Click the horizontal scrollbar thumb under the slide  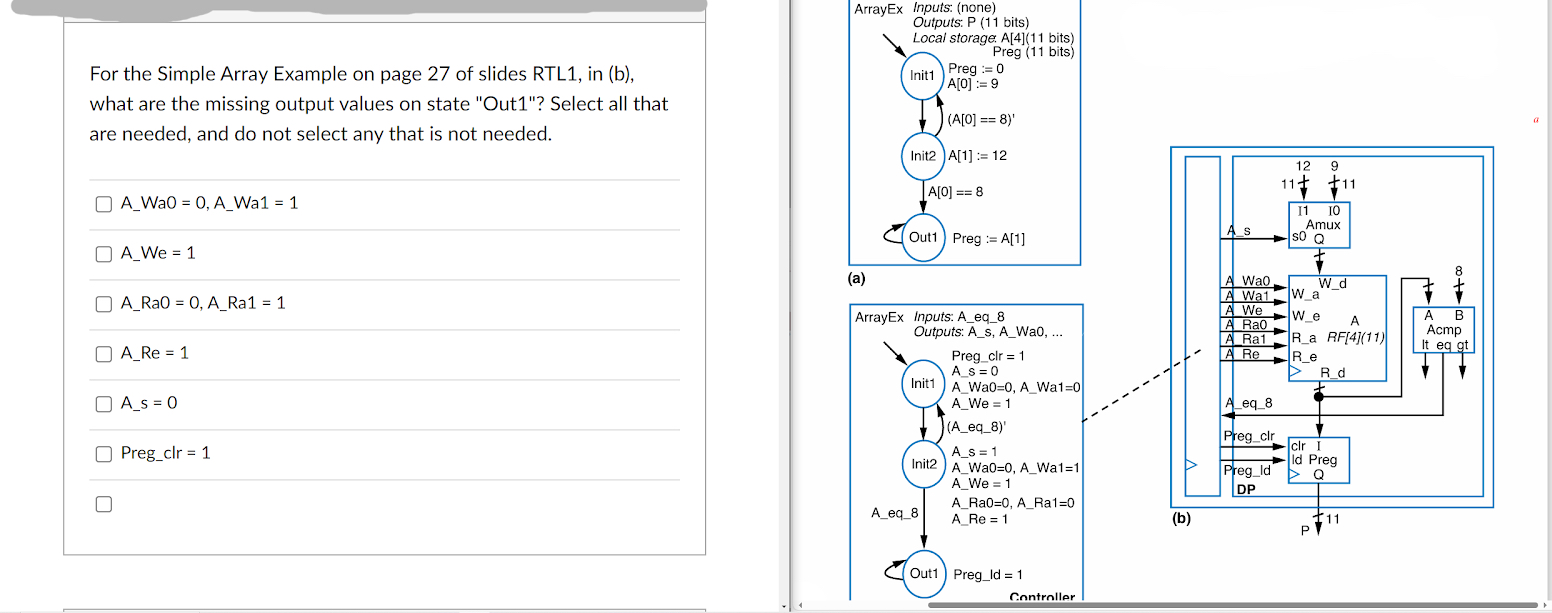(1235, 605)
